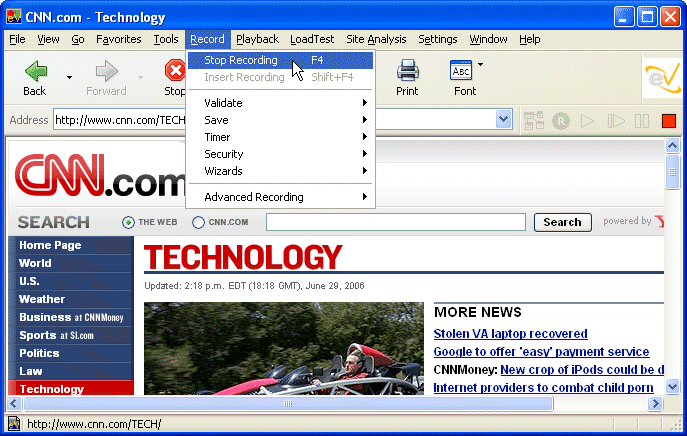Select THE WEB radio button
This screenshot has height=436, width=687.
tap(128, 223)
